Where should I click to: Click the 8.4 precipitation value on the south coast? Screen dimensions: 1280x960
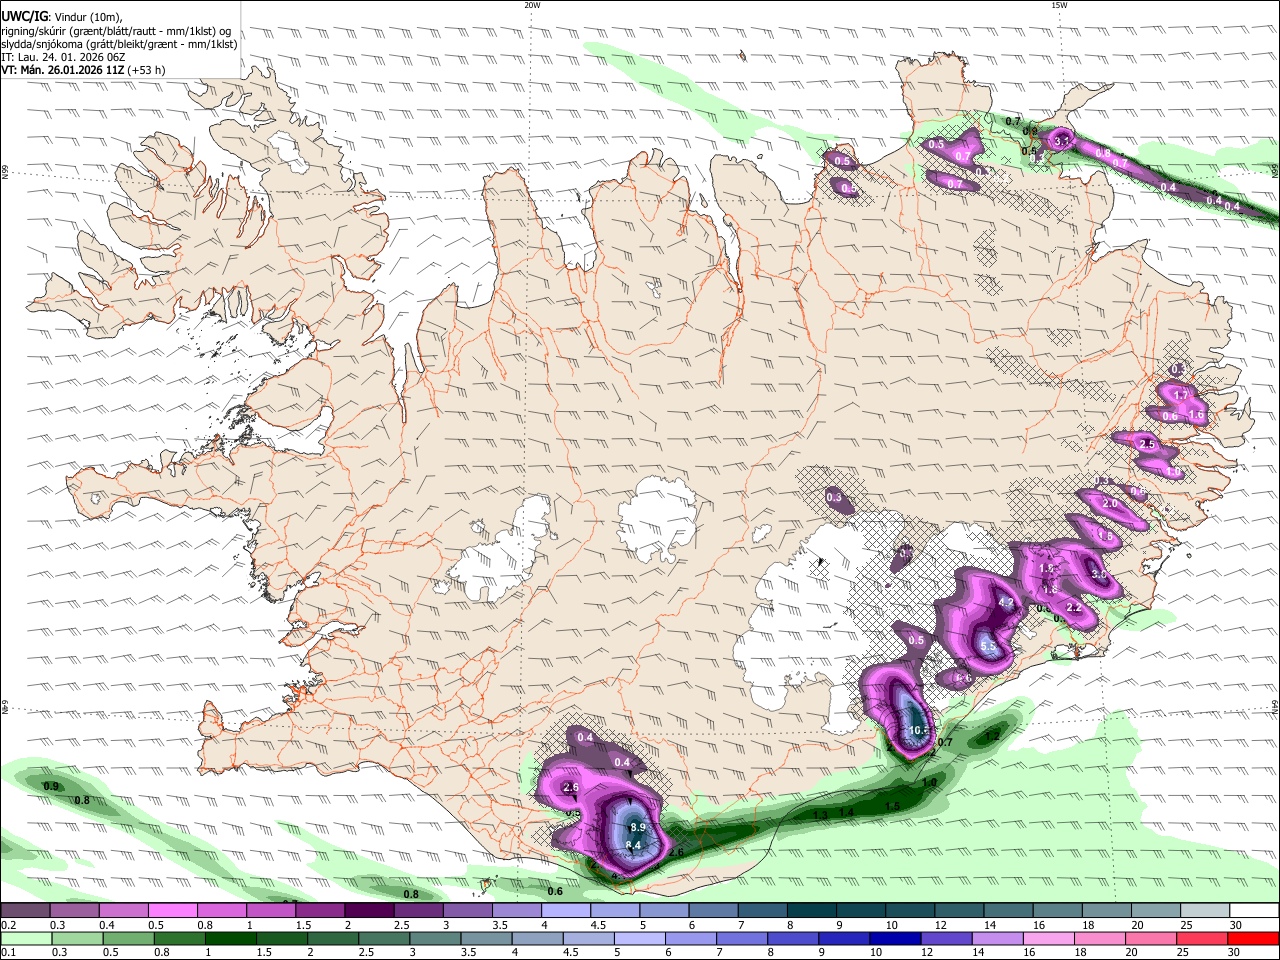pyautogui.click(x=632, y=846)
